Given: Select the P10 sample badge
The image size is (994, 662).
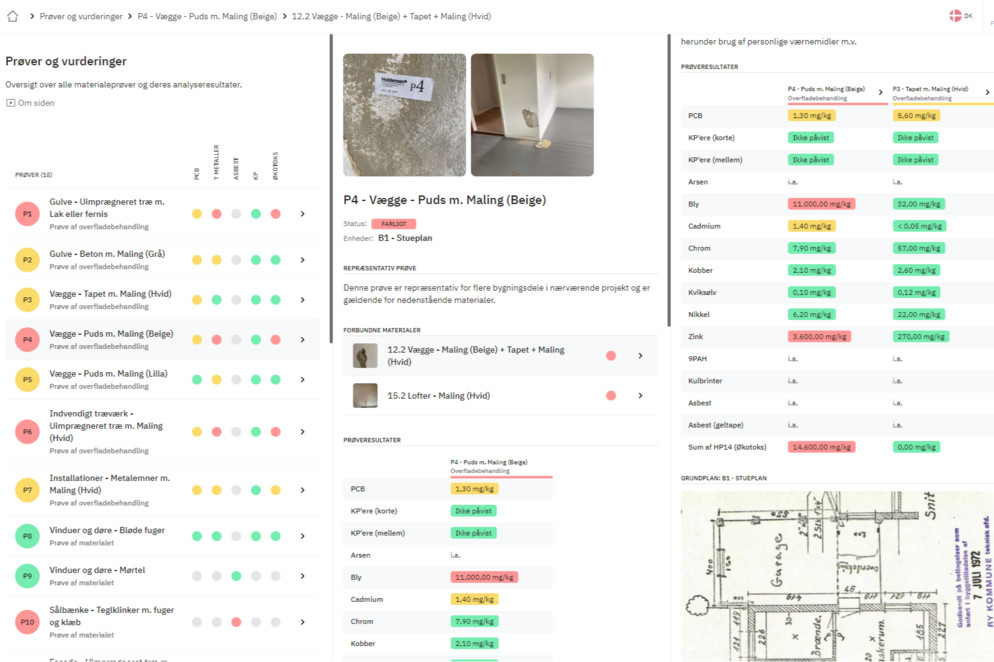Looking at the screenshot, I should click(27, 622).
